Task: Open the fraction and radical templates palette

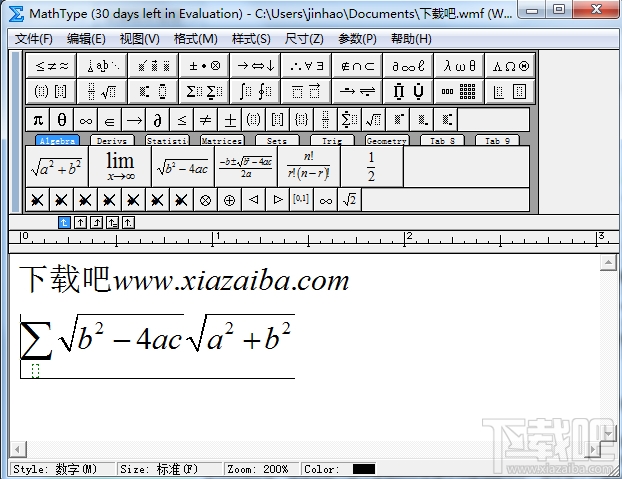Action: (x=102, y=92)
